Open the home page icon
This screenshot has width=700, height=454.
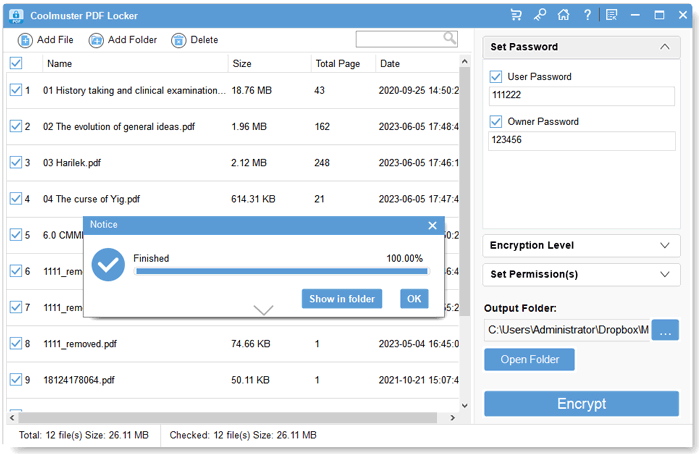[563, 15]
